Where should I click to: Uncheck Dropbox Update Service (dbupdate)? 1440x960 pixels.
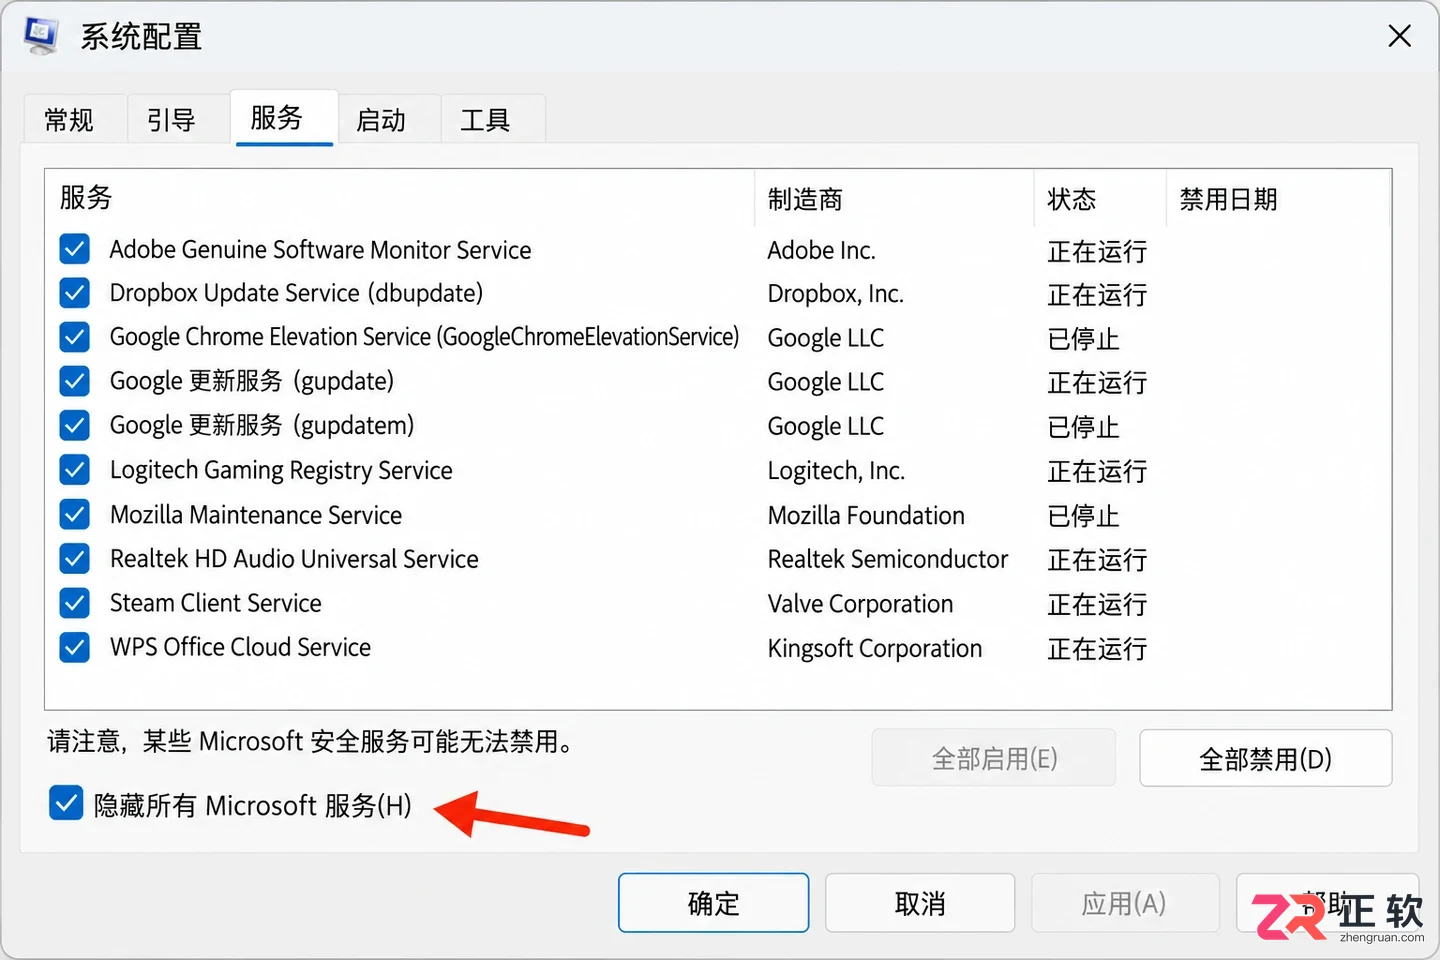point(75,293)
